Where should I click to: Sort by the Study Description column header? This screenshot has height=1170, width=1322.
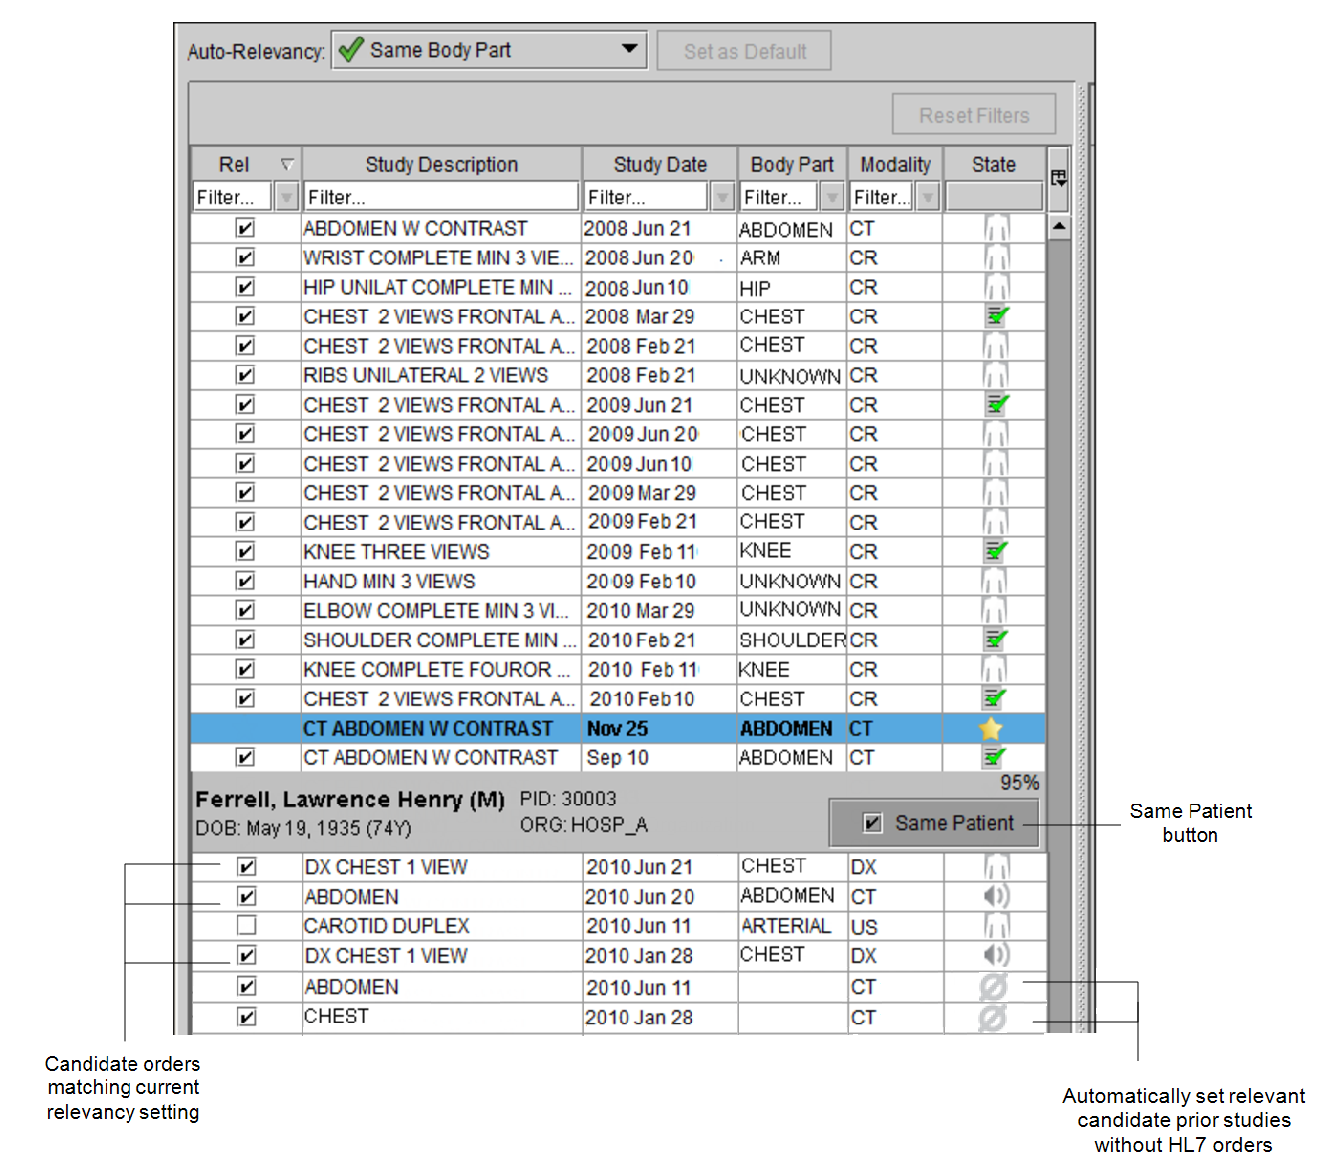(x=441, y=164)
